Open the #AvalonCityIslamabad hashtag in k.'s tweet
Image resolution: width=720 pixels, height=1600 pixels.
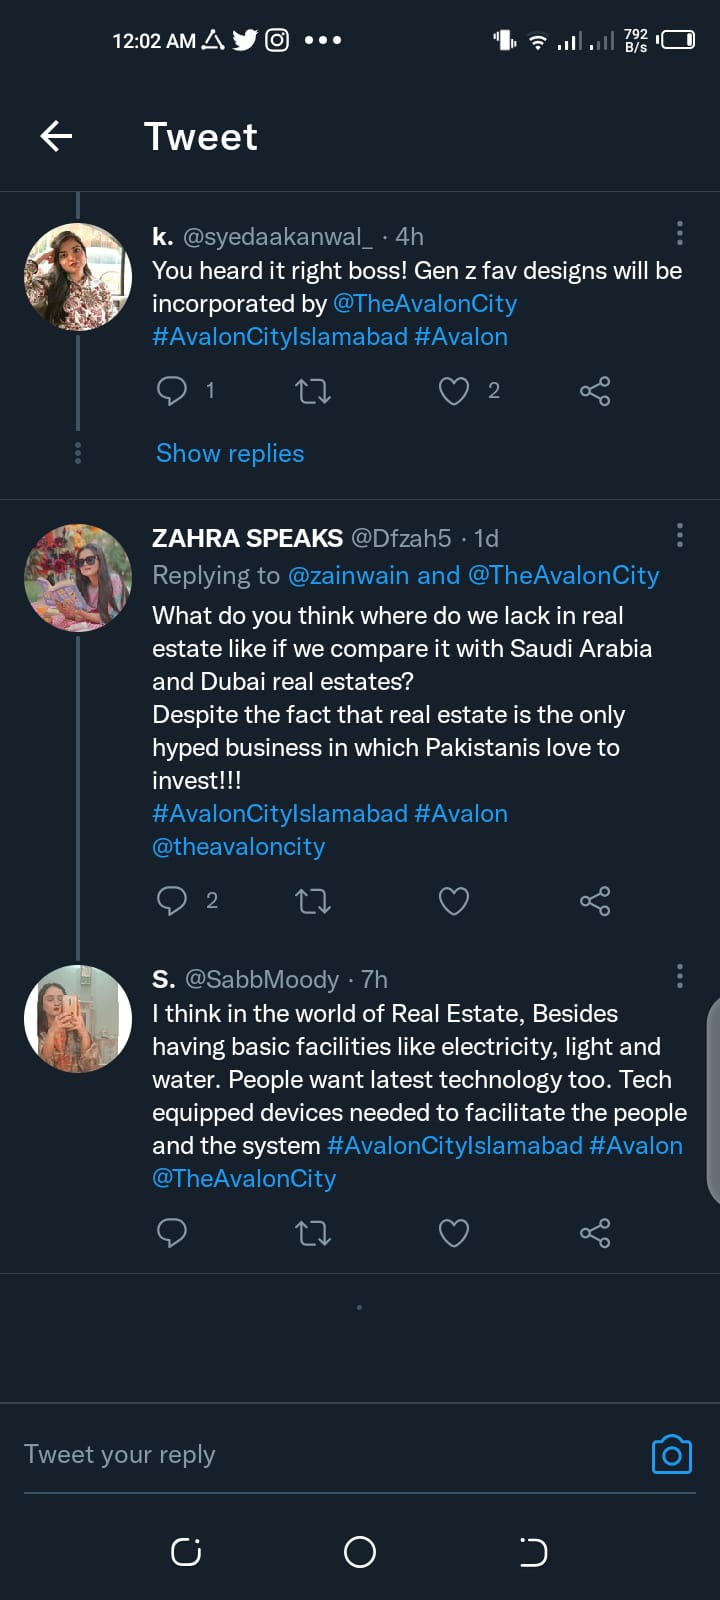pos(279,337)
